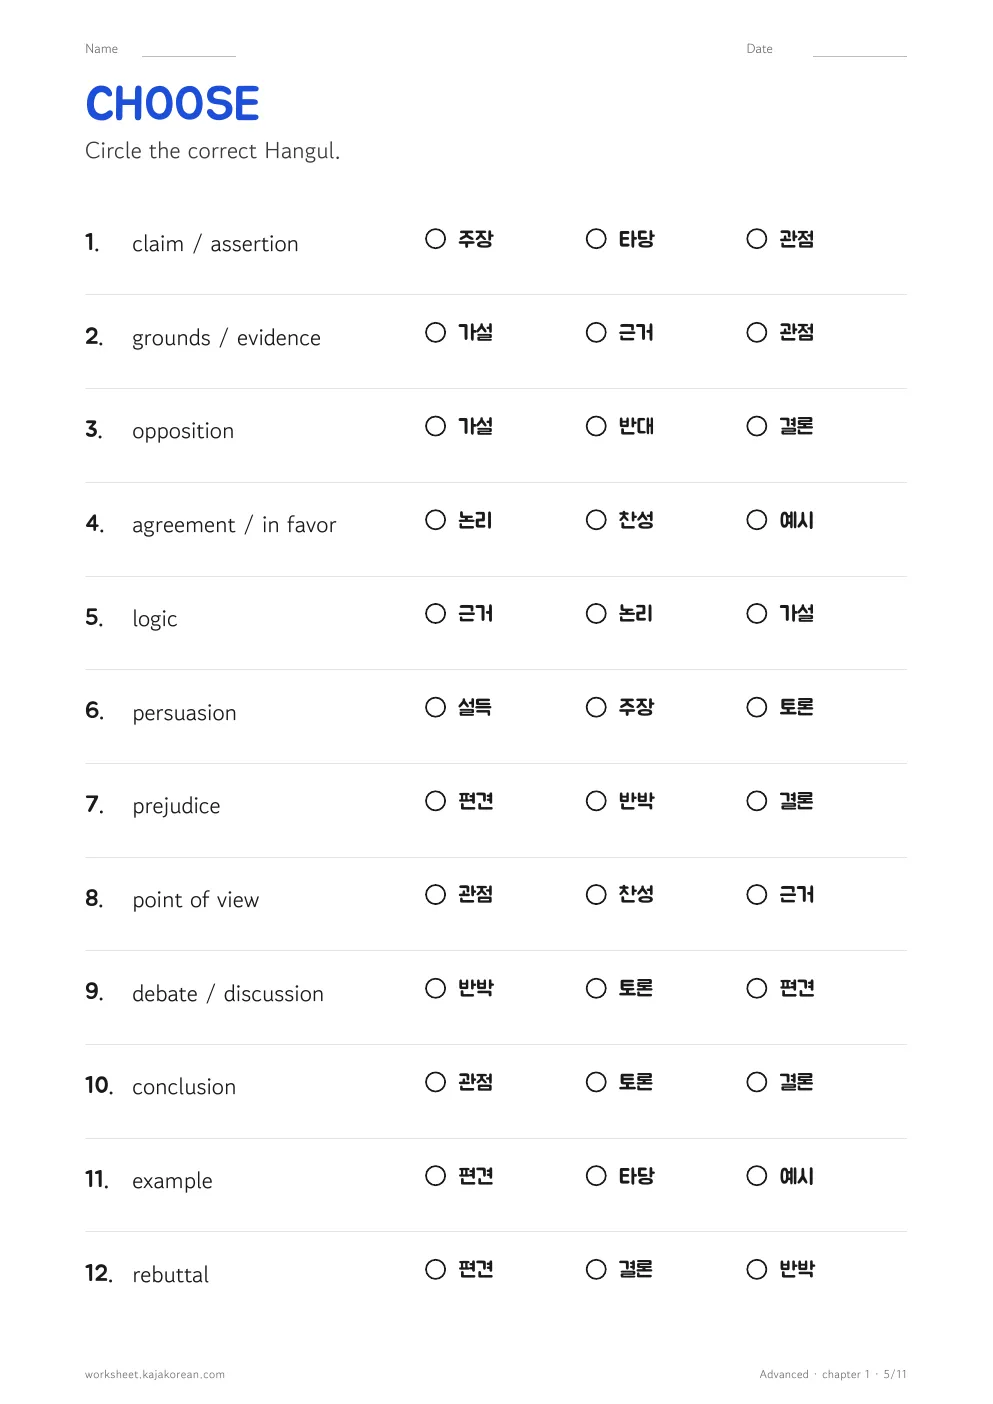The image size is (993, 1404).
Task: Select the 타당 circle in question 1
Action: pos(596,239)
